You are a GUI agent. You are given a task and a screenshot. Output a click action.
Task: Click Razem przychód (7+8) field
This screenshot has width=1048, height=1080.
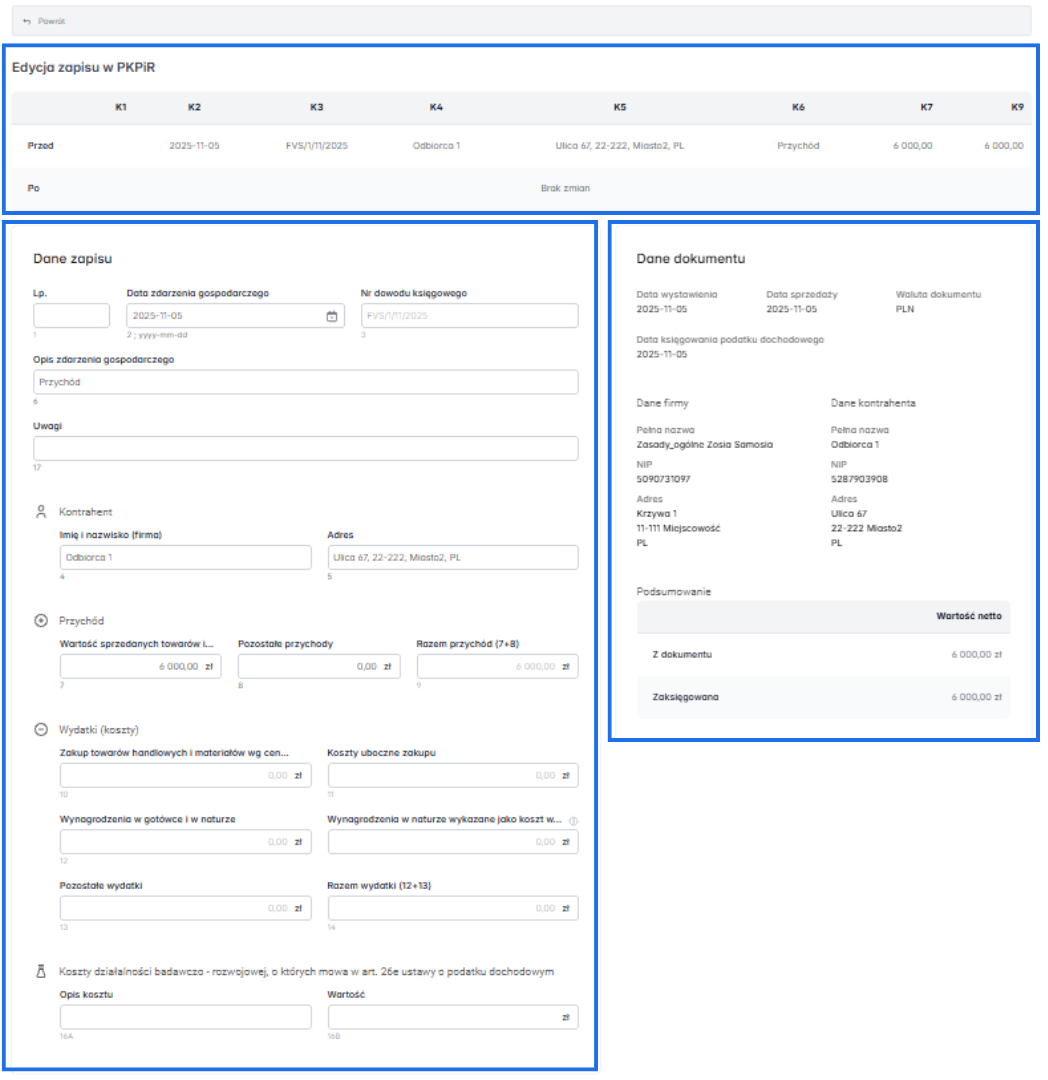498,666
